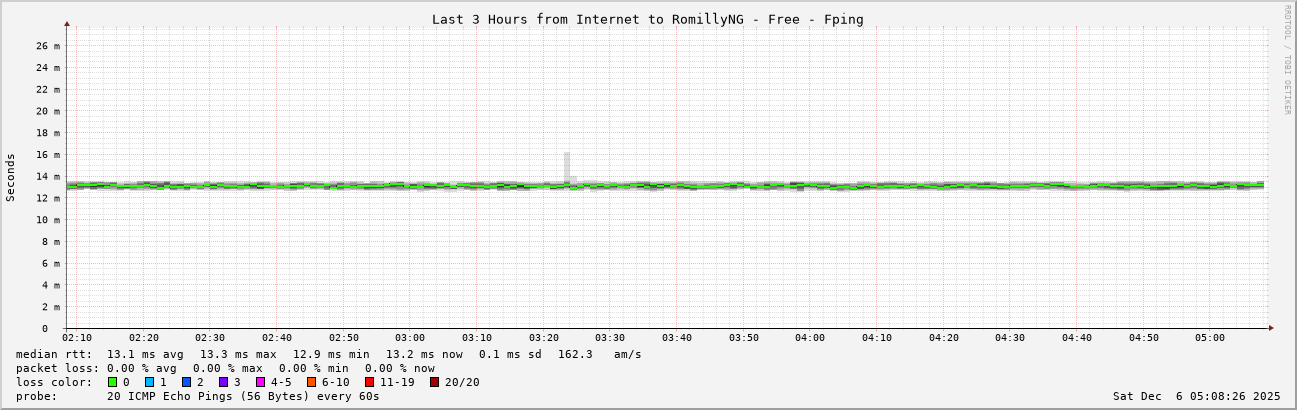
Task: Click the red 11-19 loss swatch
Action: point(370,382)
